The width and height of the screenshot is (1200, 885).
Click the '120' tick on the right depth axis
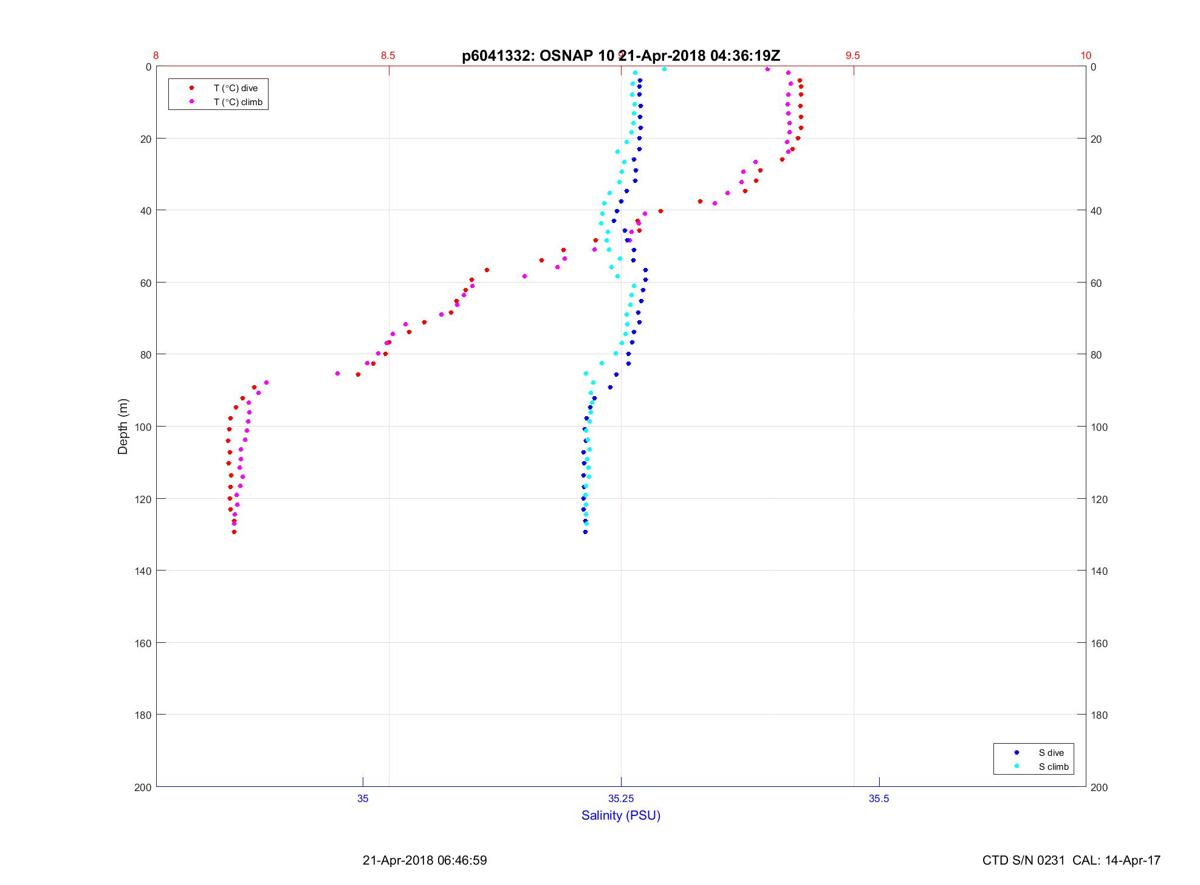(x=1100, y=499)
